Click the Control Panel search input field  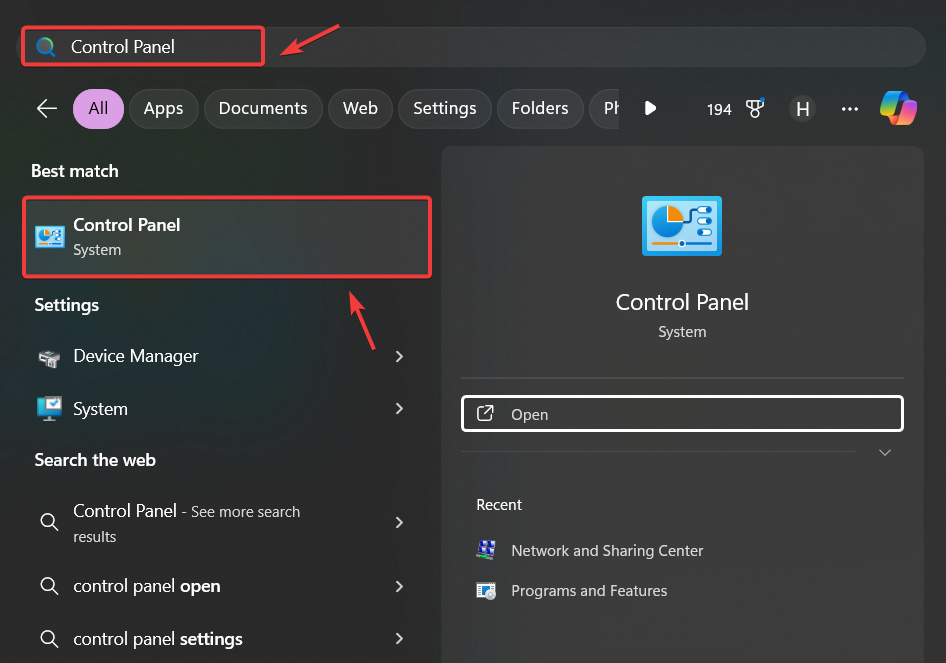pos(471,46)
